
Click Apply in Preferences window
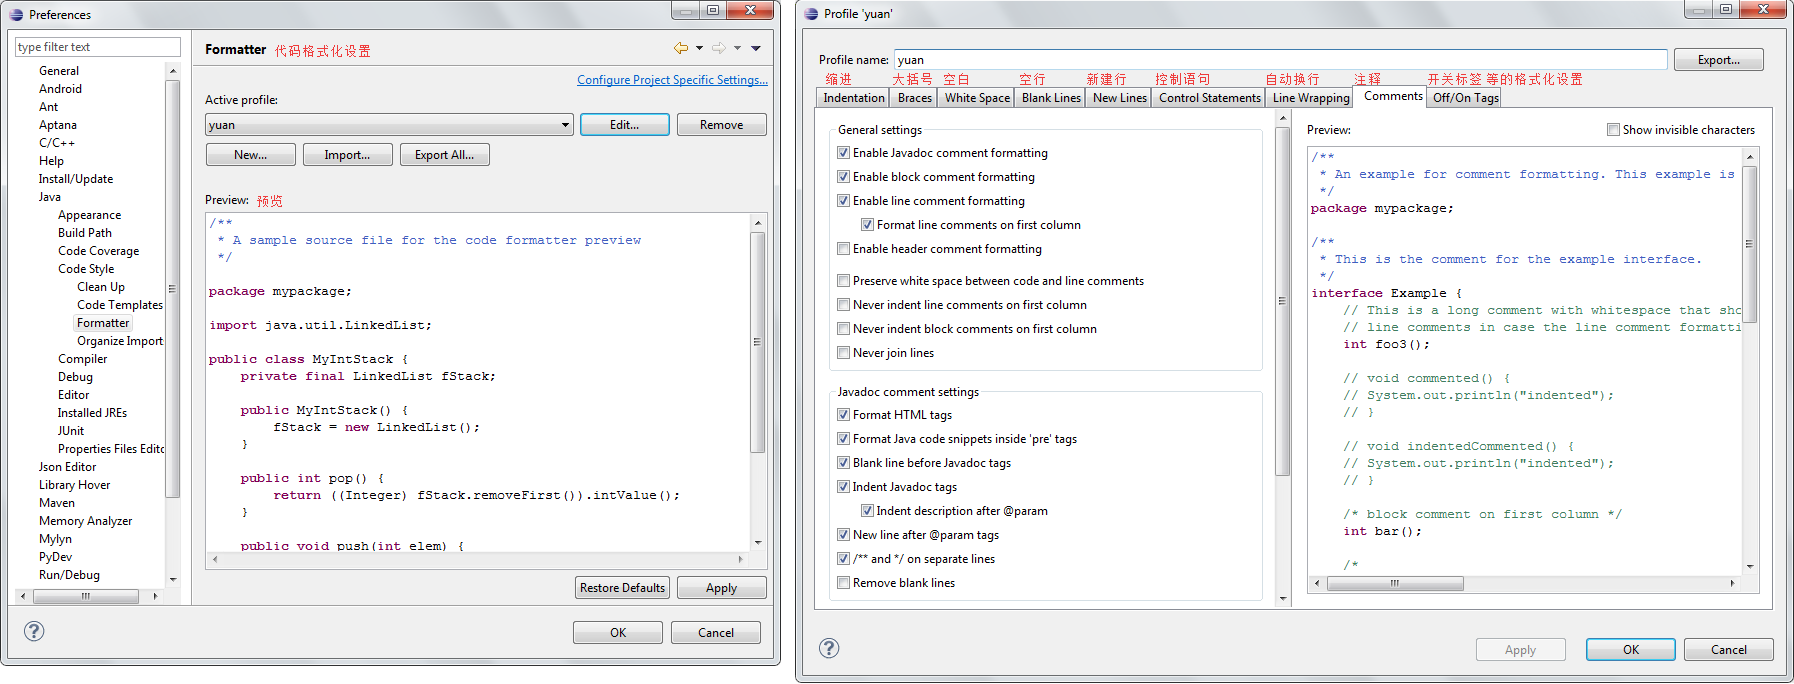pos(722,588)
